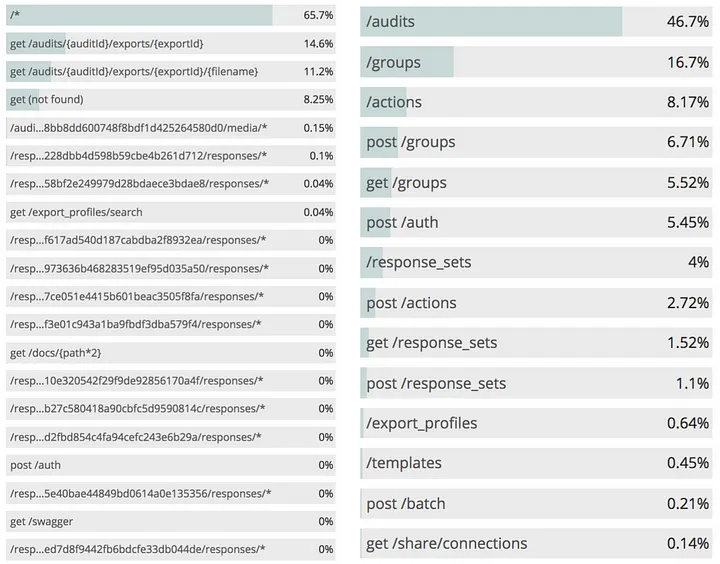The image size is (720, 564).
Task: Click the /export_profiles 0.64% row
Action: pyautogui.click(x=536, y=423)
